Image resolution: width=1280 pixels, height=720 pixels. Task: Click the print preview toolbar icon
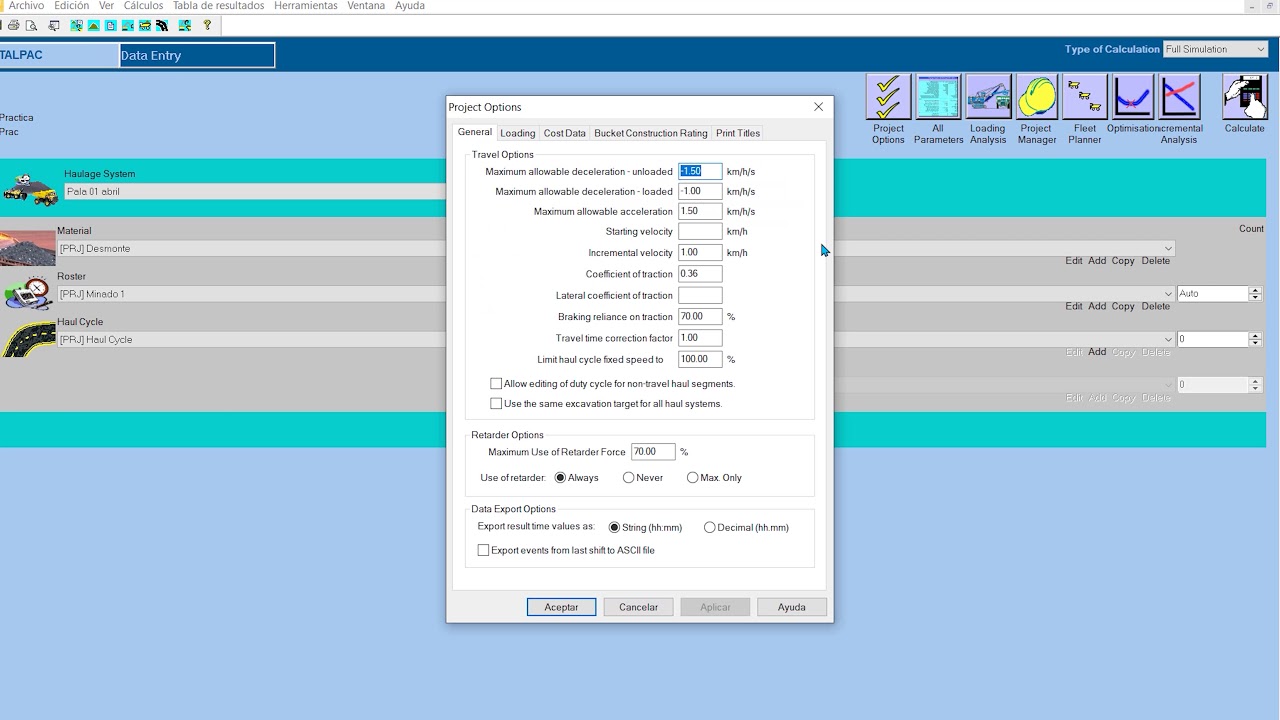(x=32, y=25)
